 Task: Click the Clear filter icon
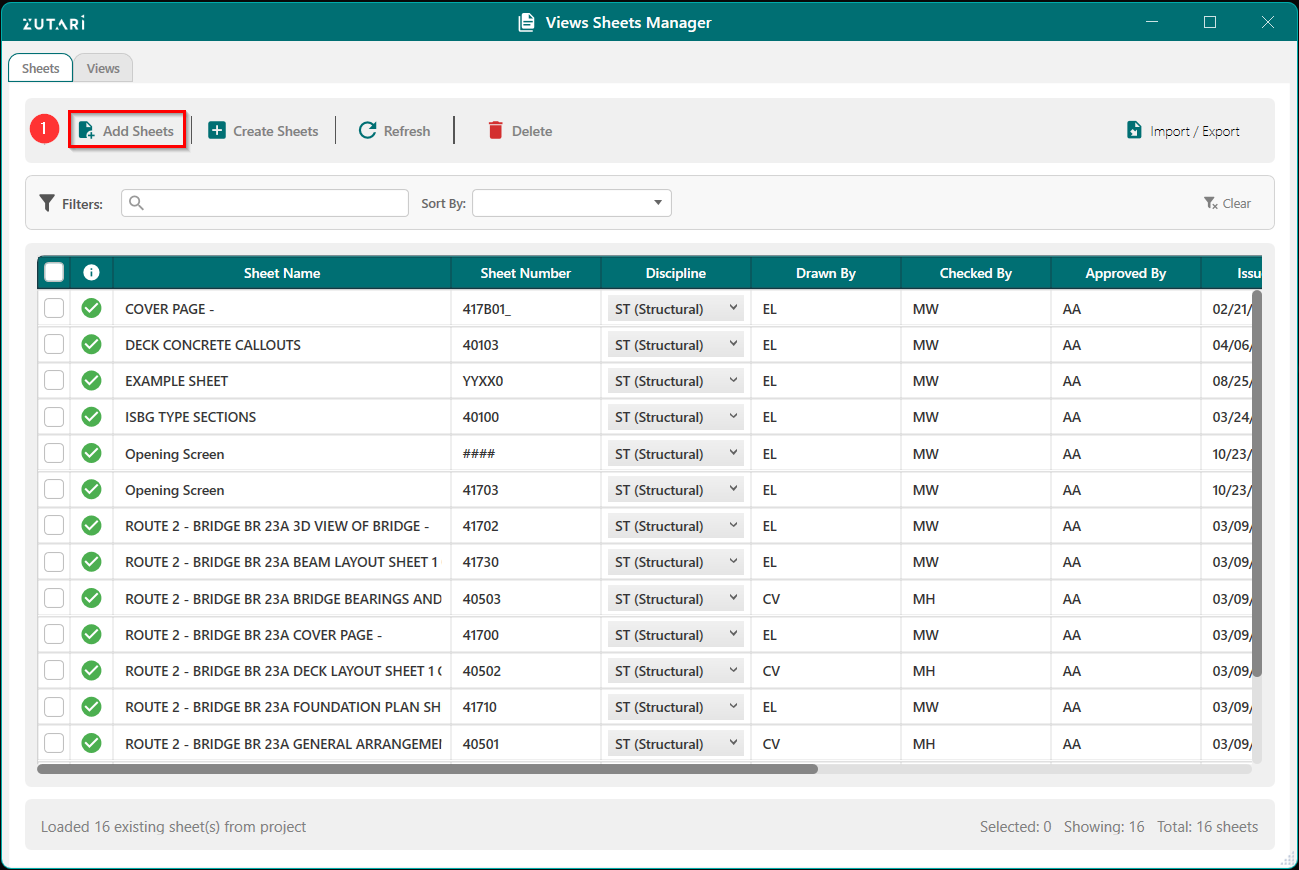[1211, 204]
